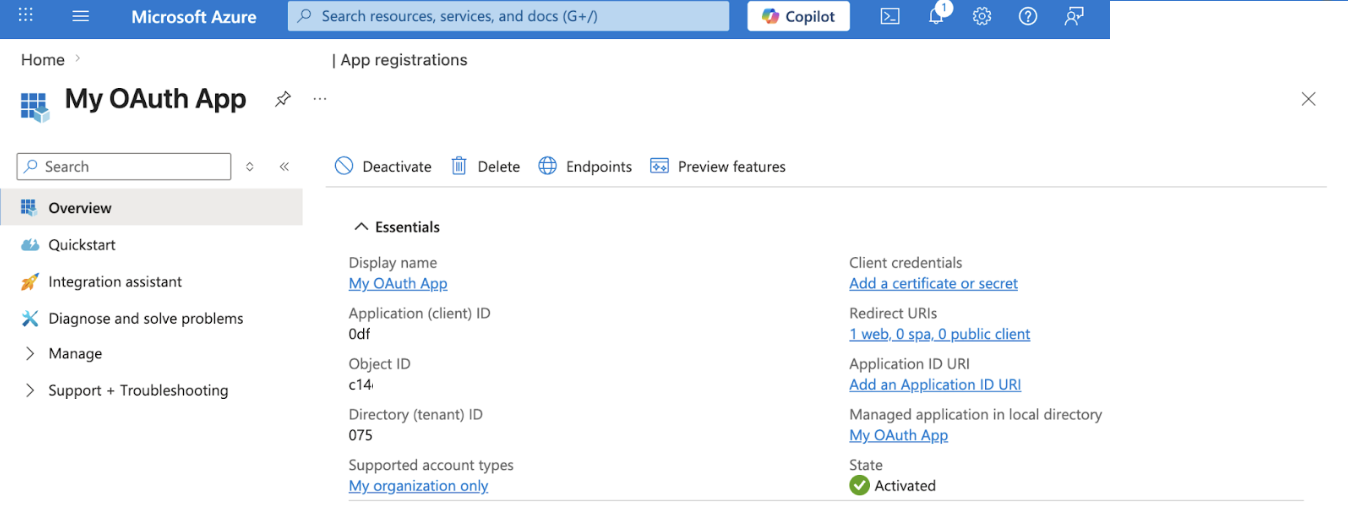Click the Preview features icon

[x=659, y=166]
